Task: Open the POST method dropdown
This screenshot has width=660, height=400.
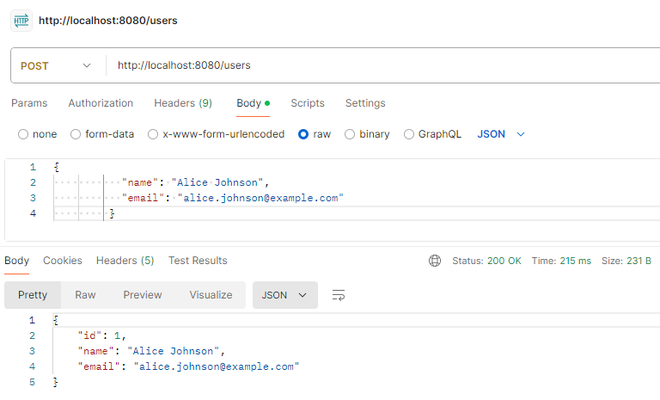Action: pos(56,66)
